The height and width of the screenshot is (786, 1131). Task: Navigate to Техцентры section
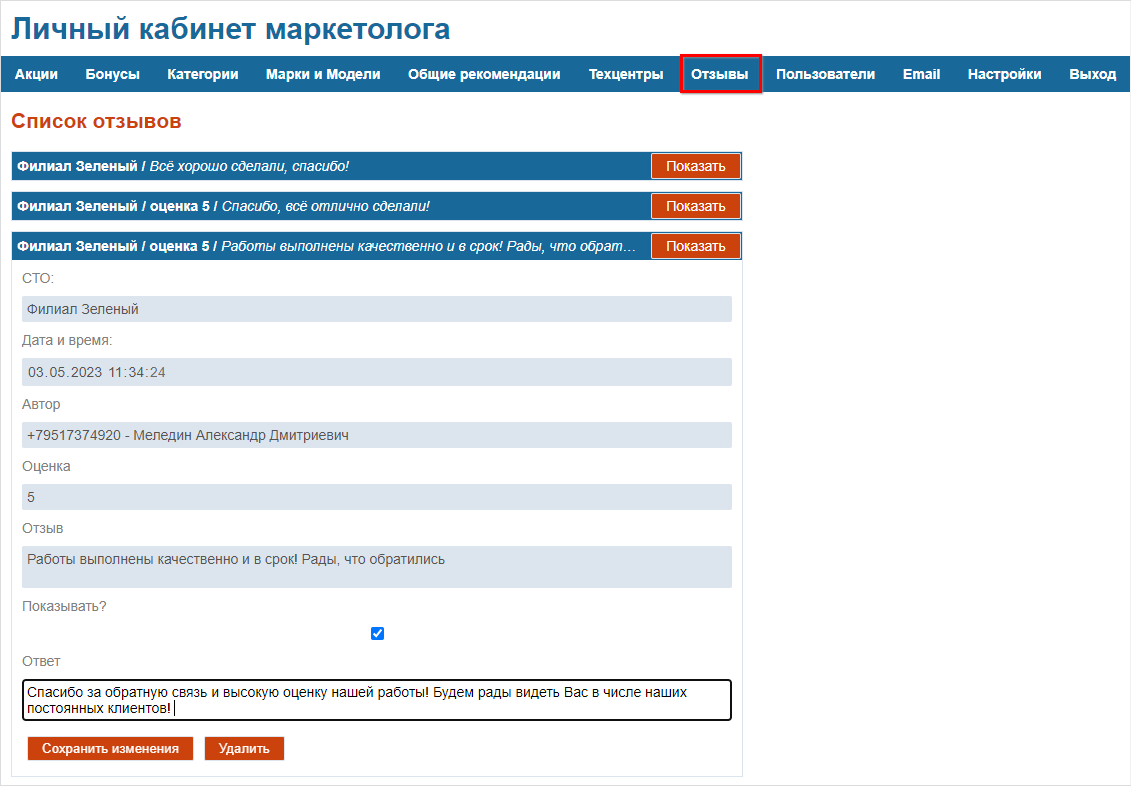click(626, 74)
